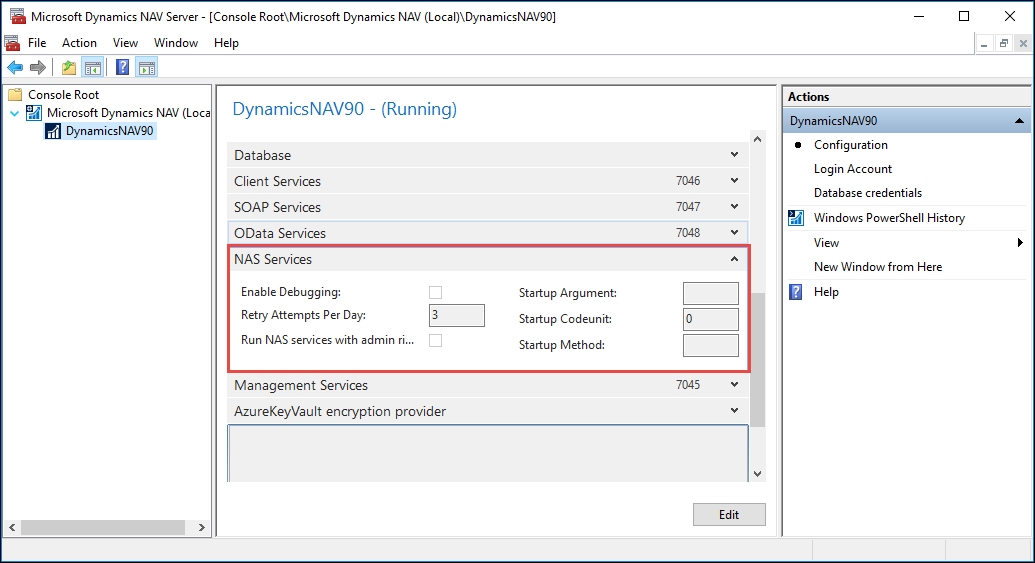Collapse Microsoft Dynamics NAV tree node
Viewport: 1035px width, 563px height.
15,114
